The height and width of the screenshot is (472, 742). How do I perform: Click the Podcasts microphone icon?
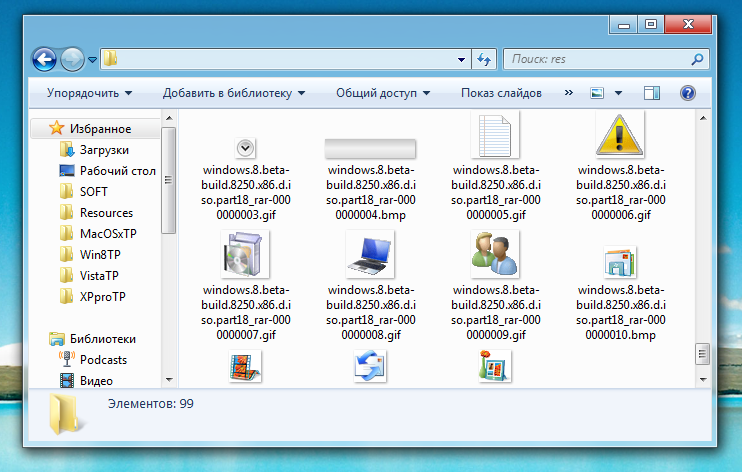click(x=67, y=359)
